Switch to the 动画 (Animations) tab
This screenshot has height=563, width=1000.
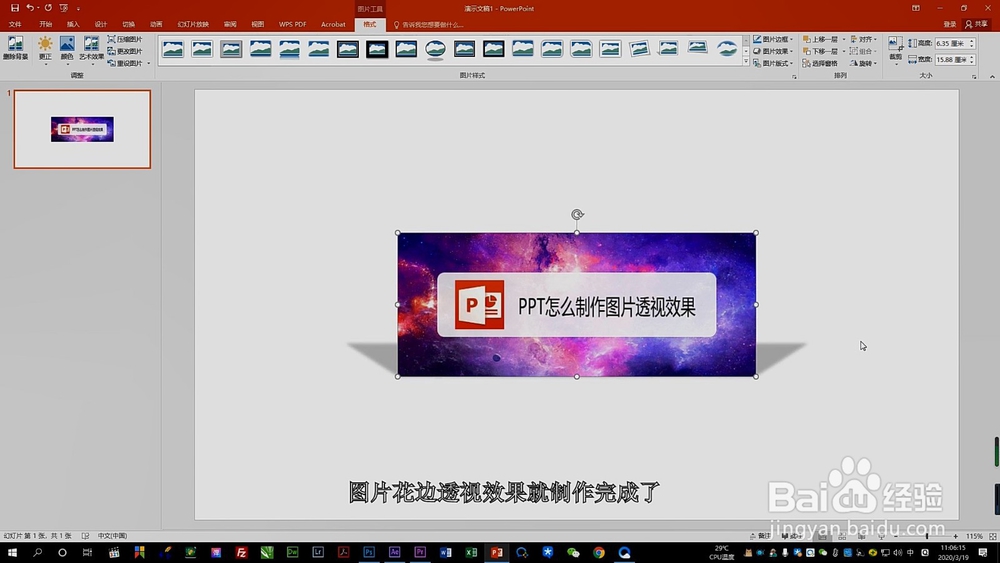156,24
